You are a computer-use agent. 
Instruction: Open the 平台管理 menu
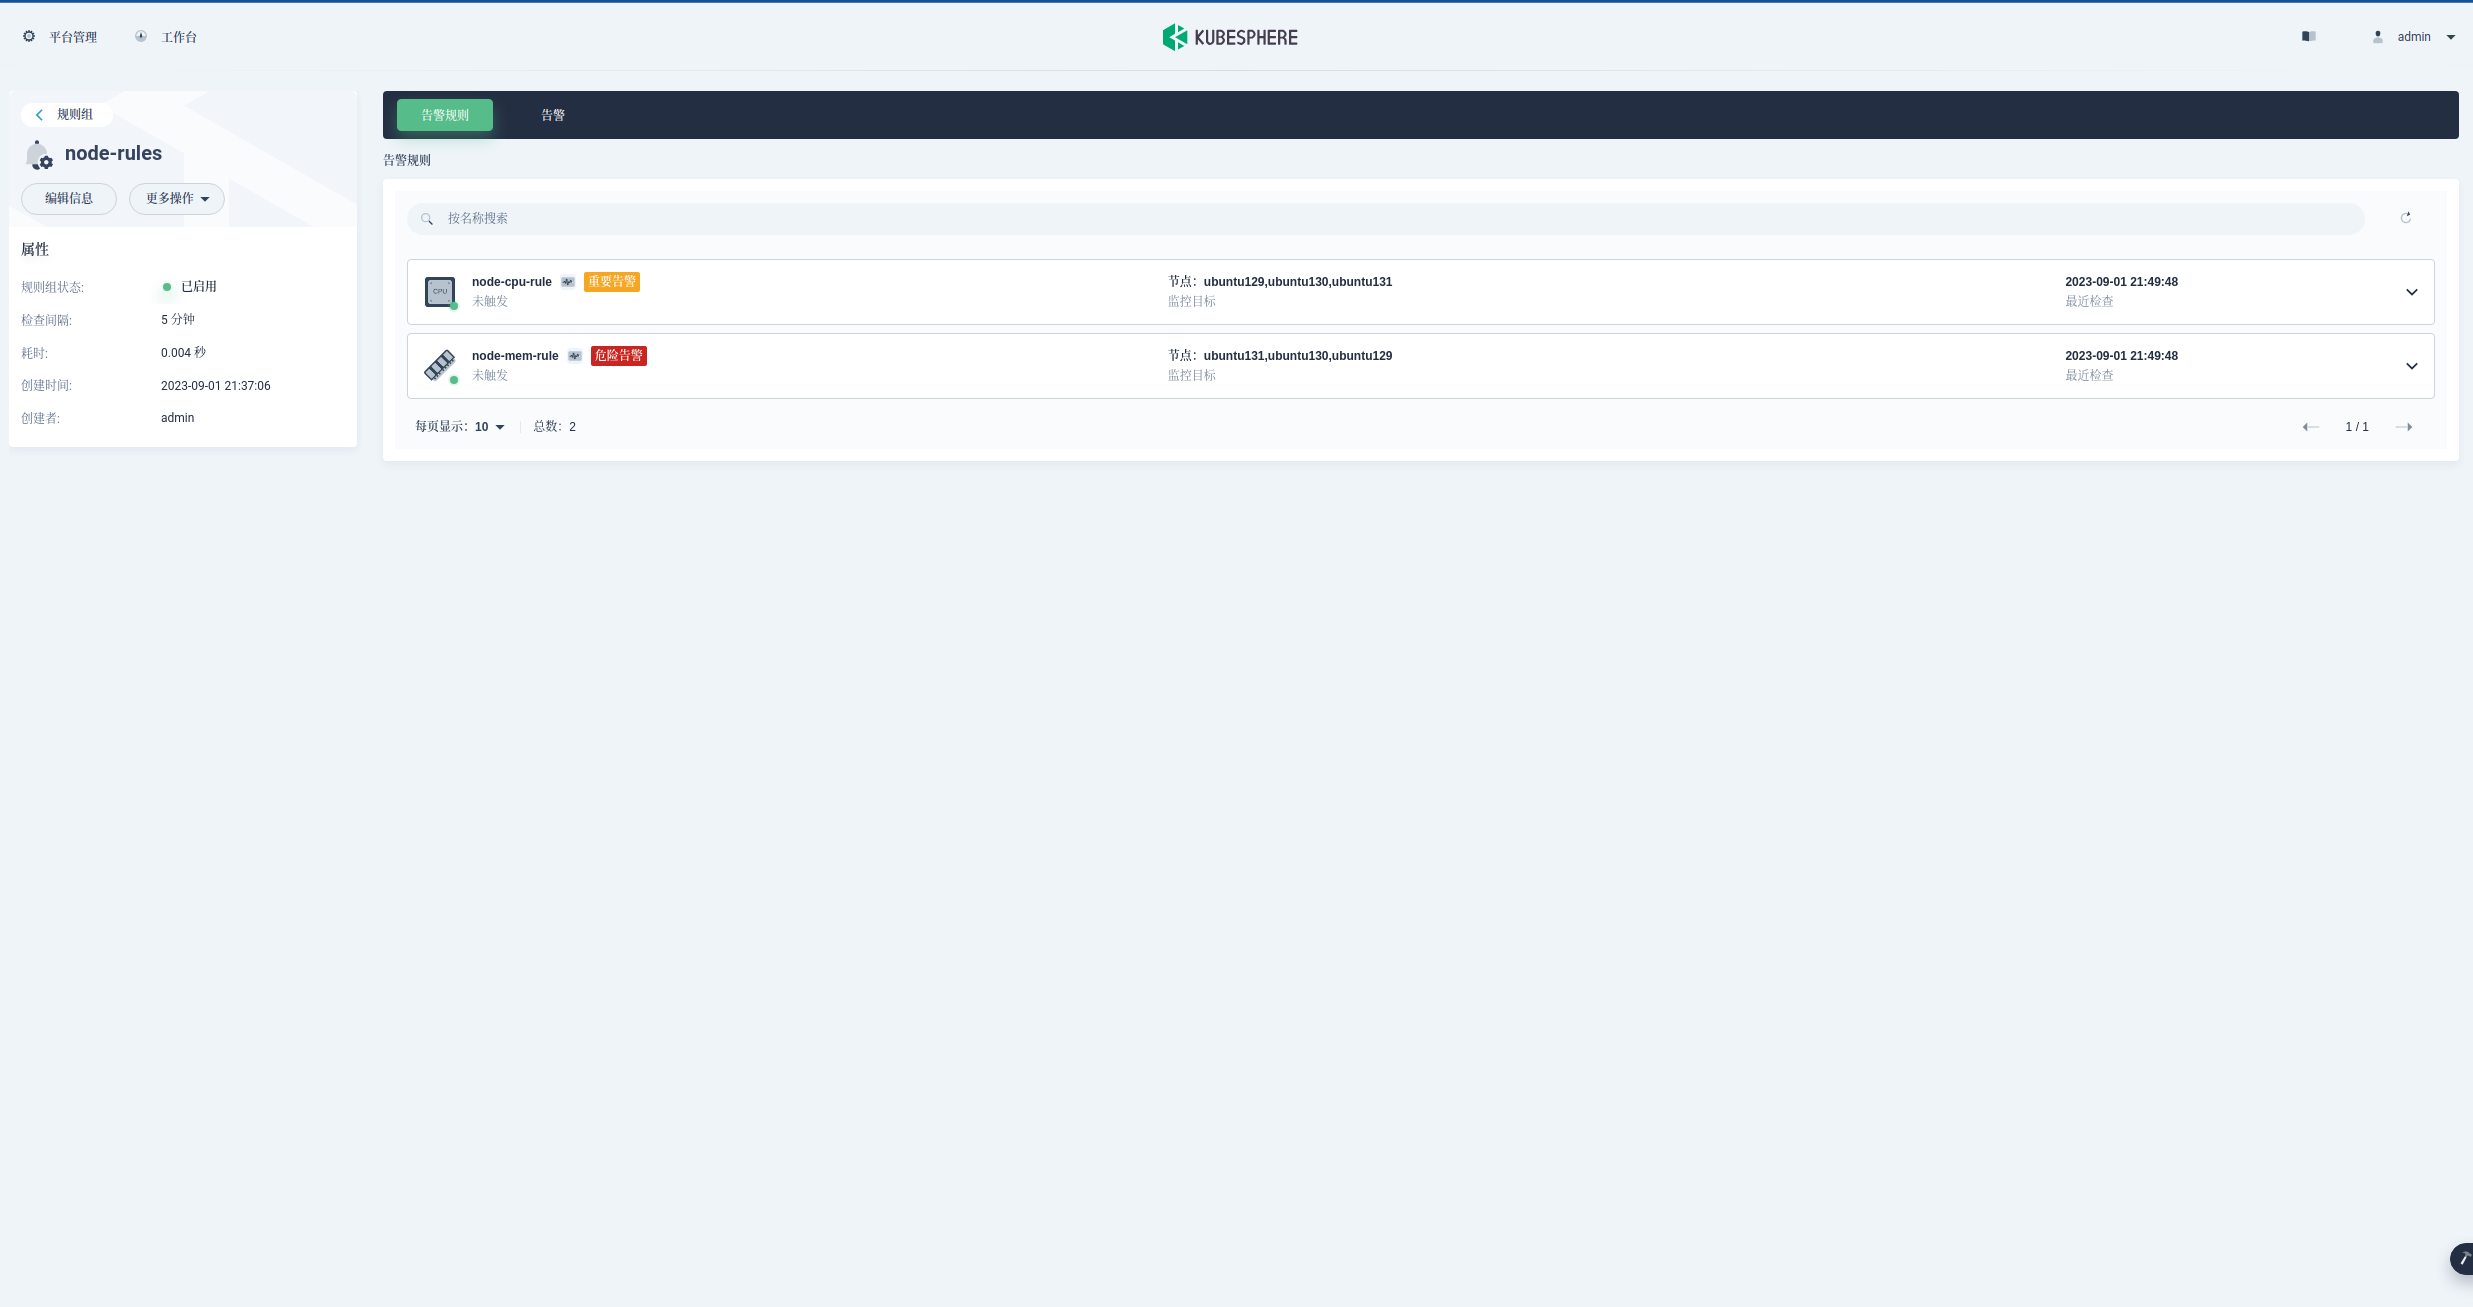pos(73,37)
